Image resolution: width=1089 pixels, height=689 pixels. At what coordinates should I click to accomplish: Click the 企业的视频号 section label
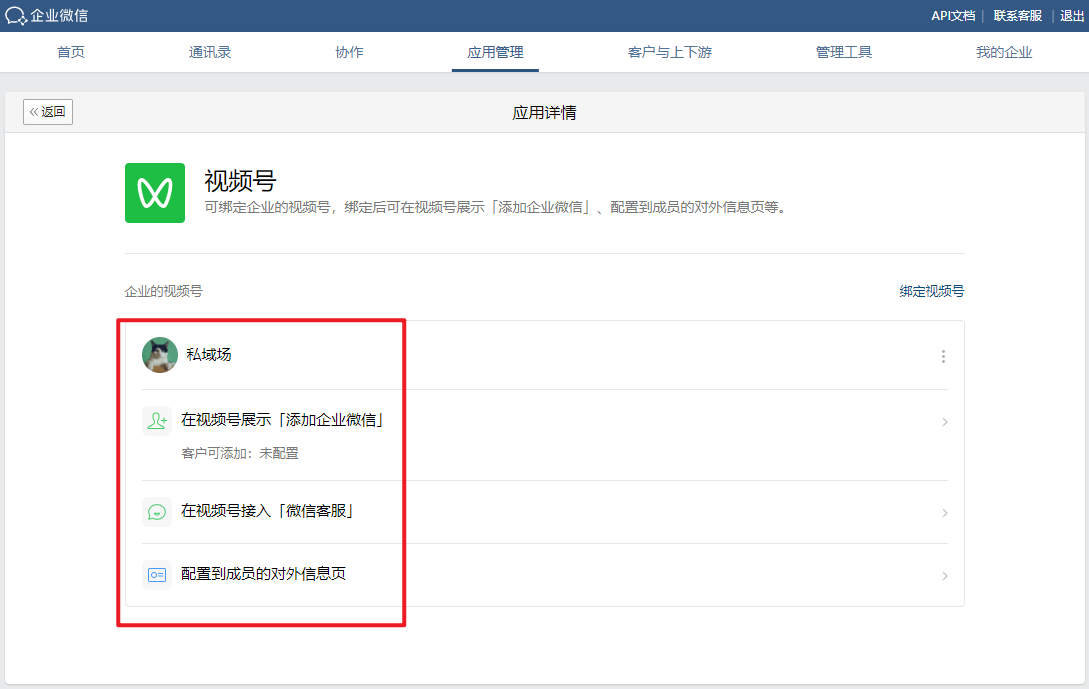pos(163,291)
